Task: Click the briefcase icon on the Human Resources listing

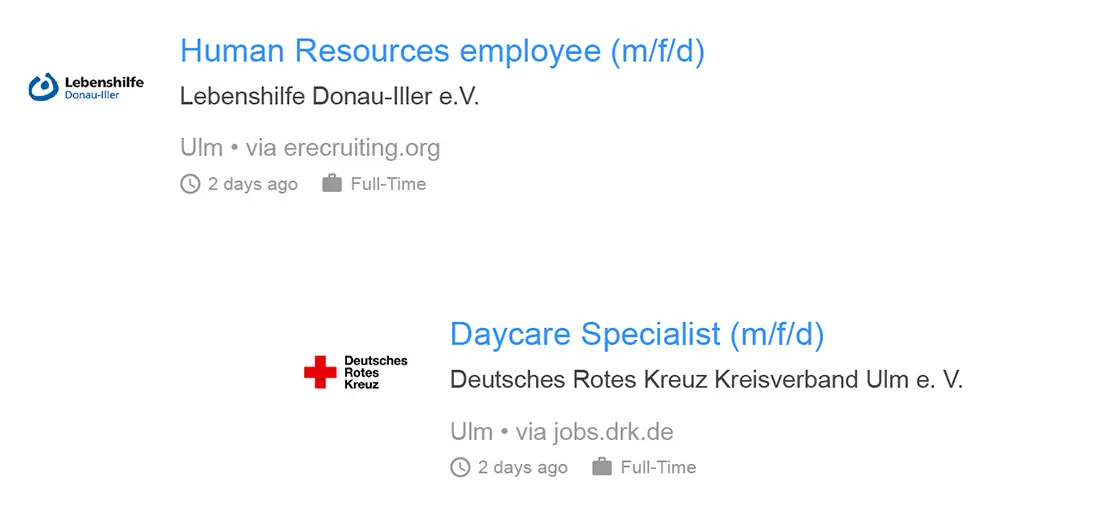Action: point(332,184)
